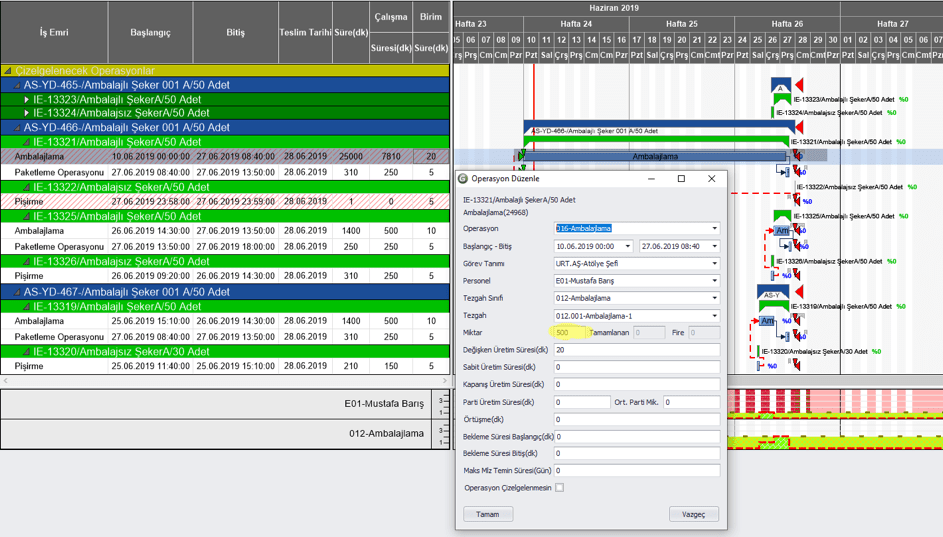Click the Tamamlanan field in the dialog
This screenshot has height=537, width=943.
[649, 333]
